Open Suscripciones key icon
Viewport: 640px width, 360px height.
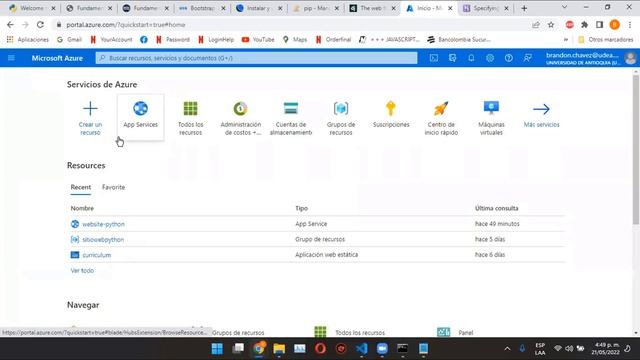click(391, 109)
